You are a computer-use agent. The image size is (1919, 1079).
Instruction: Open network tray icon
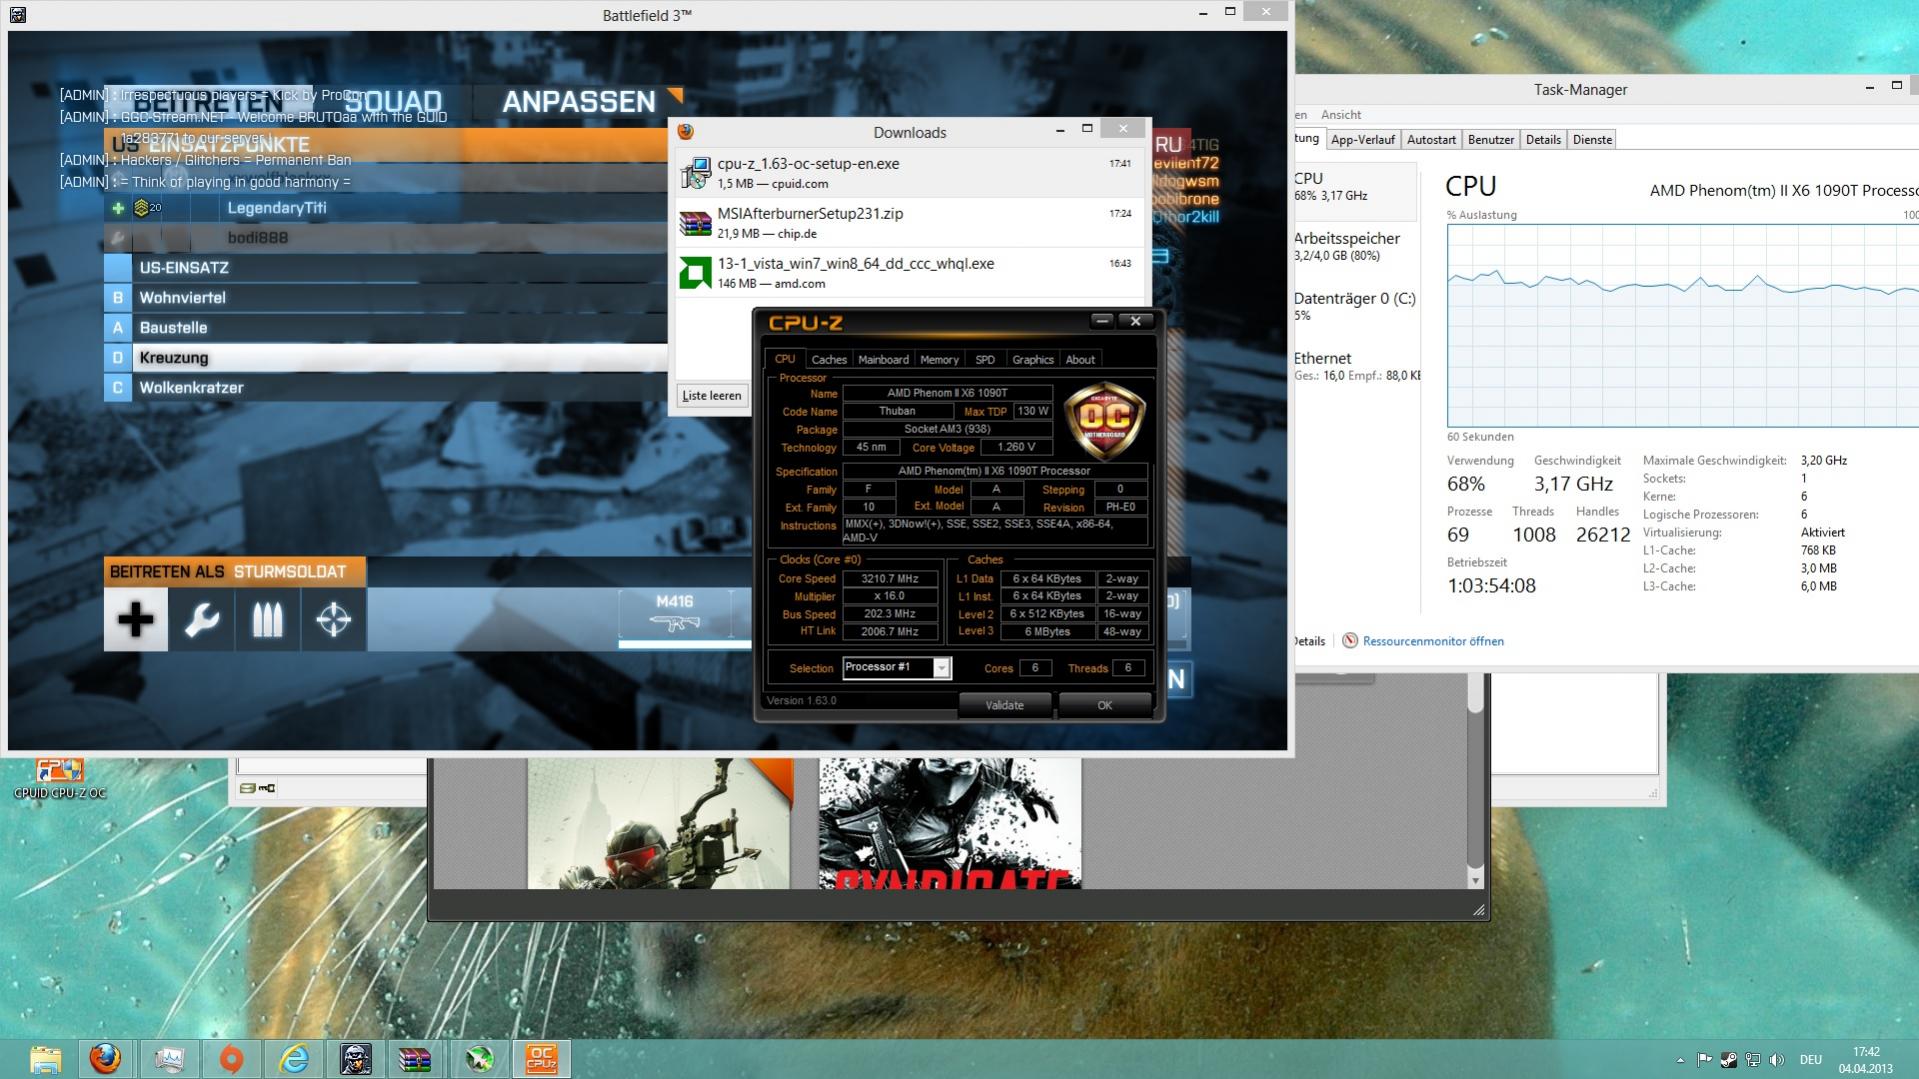click(1753, 1060)
